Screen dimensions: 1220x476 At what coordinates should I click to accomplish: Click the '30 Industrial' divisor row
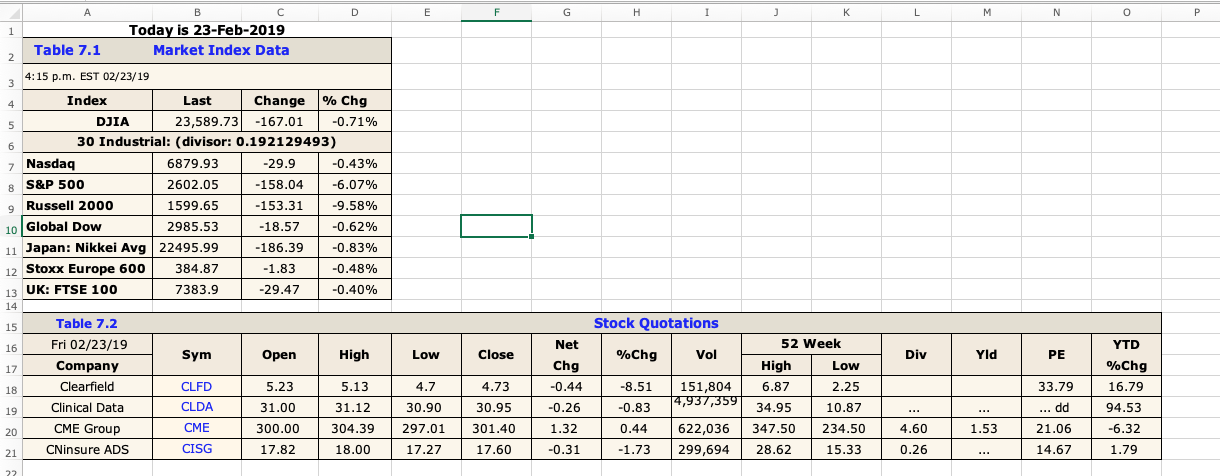(207, 142)
